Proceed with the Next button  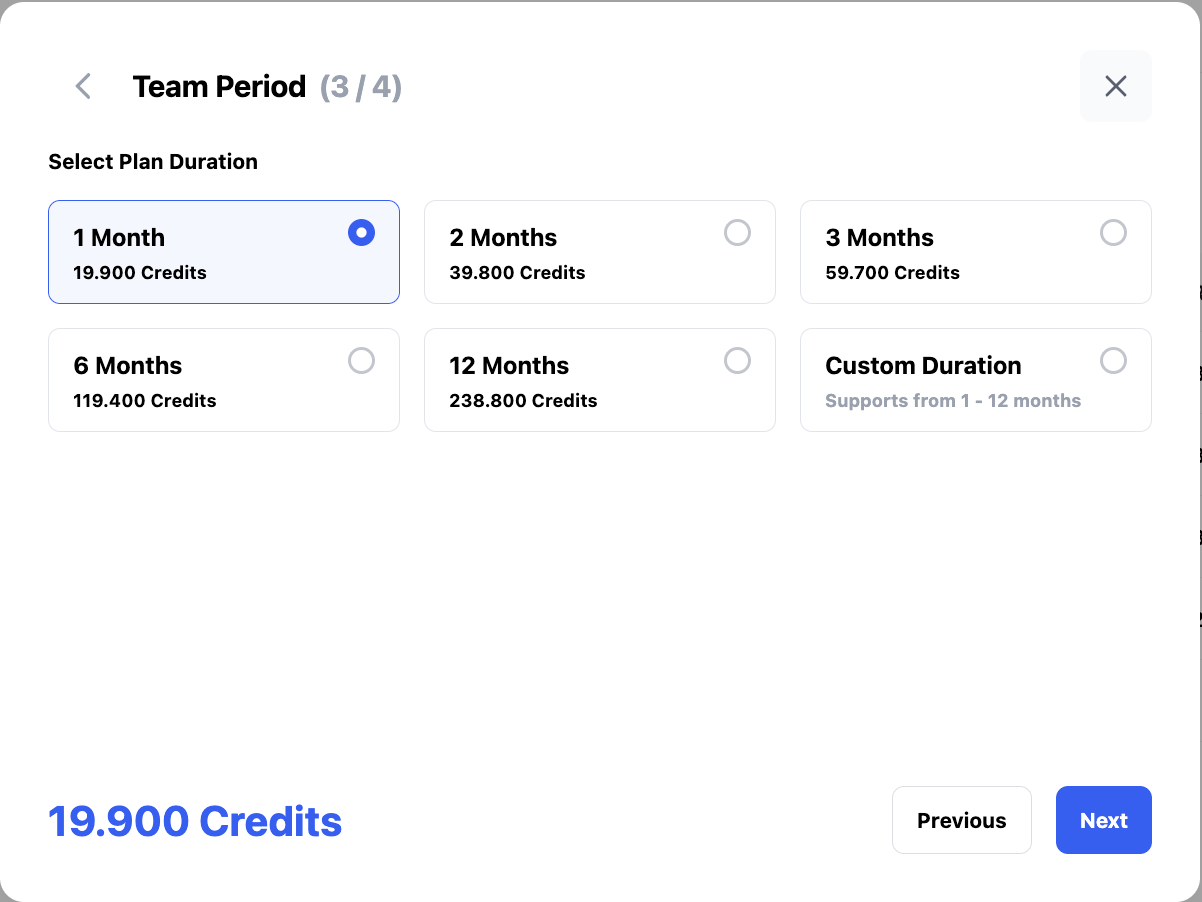pos(1103,820)
